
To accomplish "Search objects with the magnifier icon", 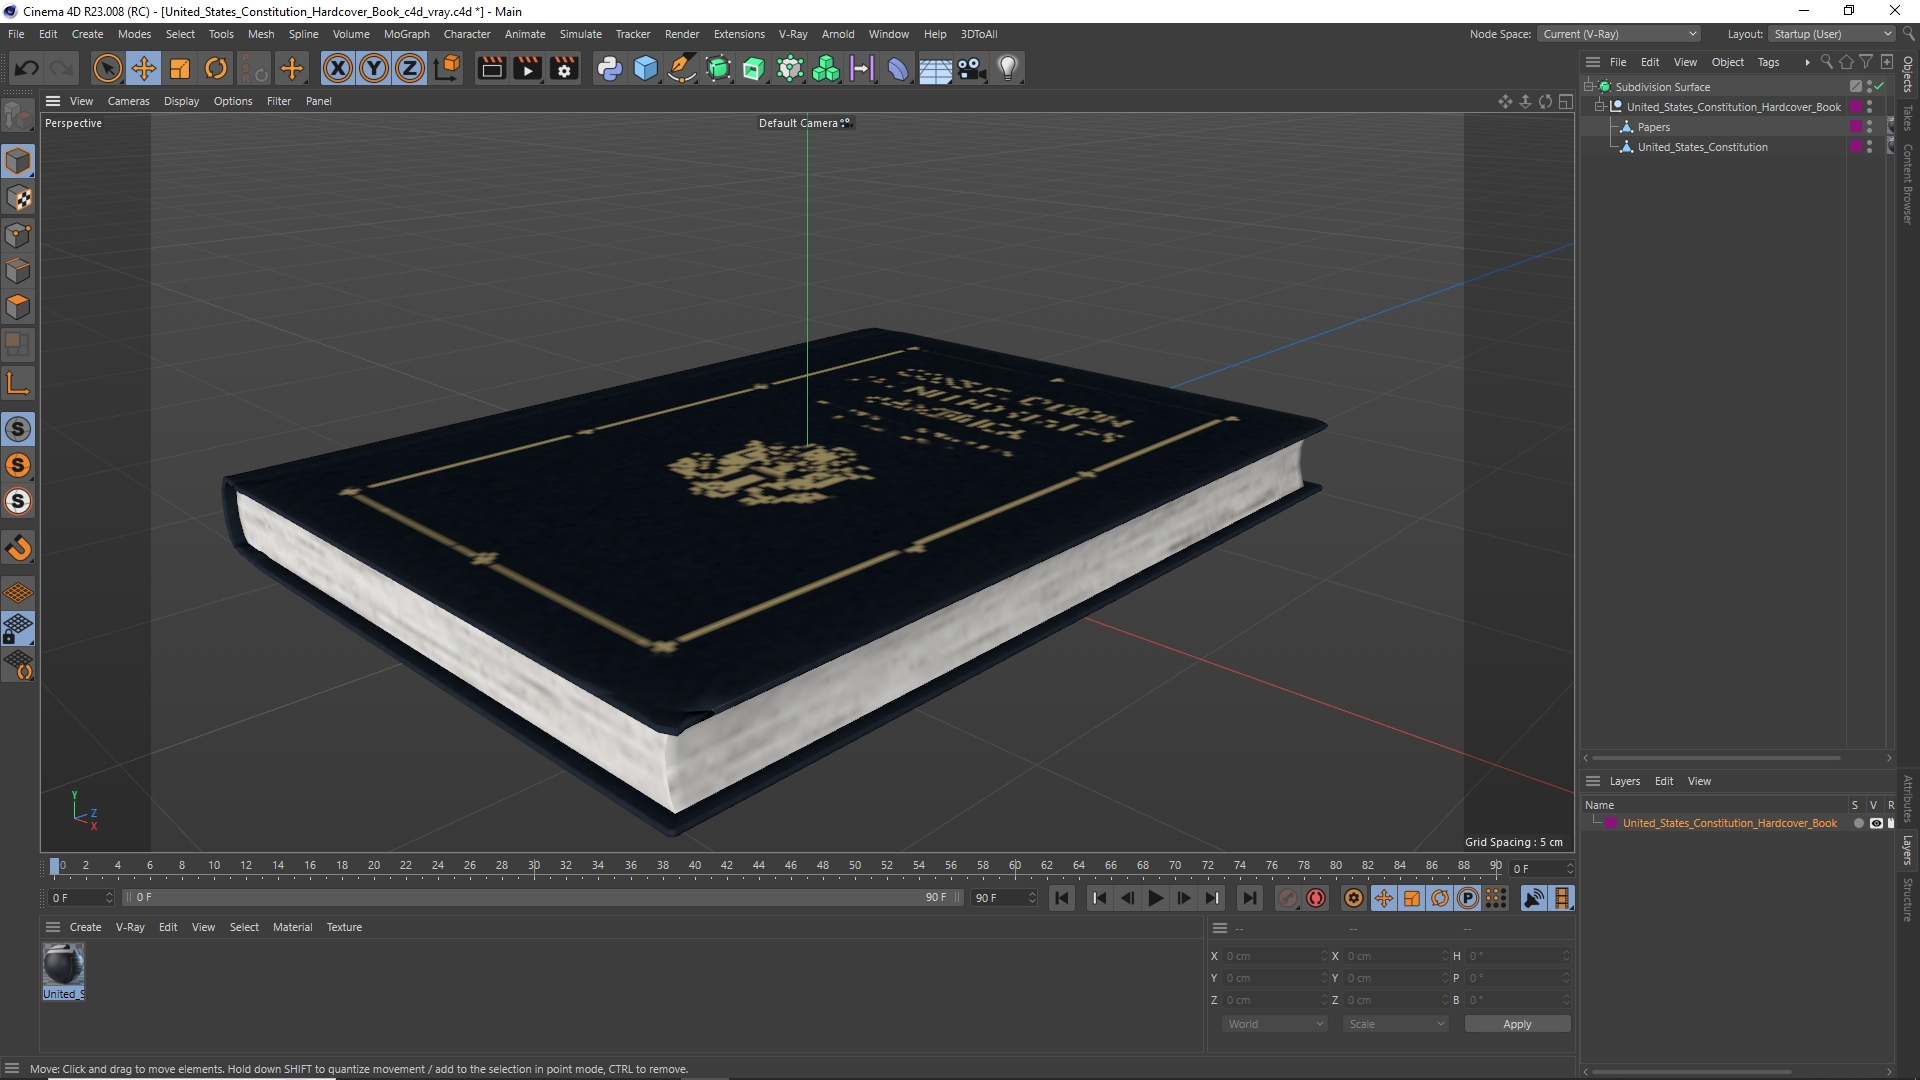I will 1826,62.
